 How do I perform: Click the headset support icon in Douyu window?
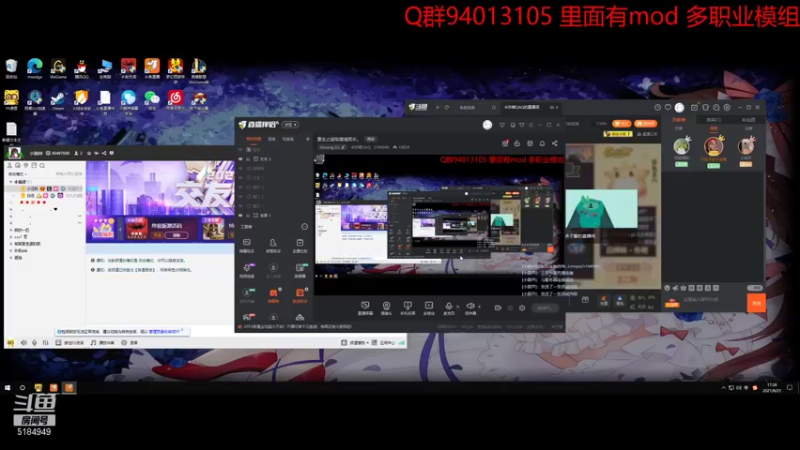click(x=716, y=107)
